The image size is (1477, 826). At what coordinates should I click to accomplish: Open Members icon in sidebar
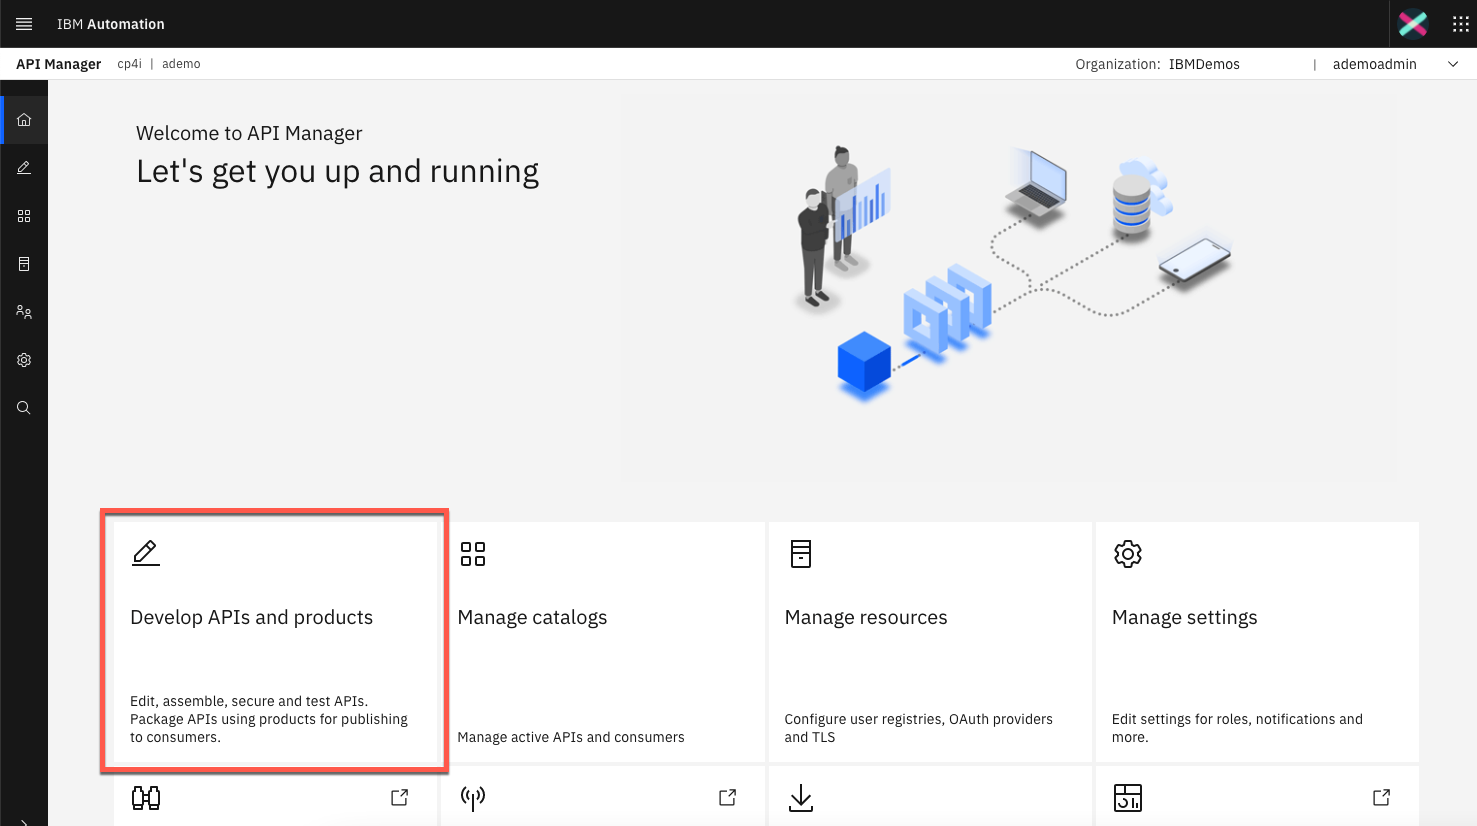coord(24,312)
